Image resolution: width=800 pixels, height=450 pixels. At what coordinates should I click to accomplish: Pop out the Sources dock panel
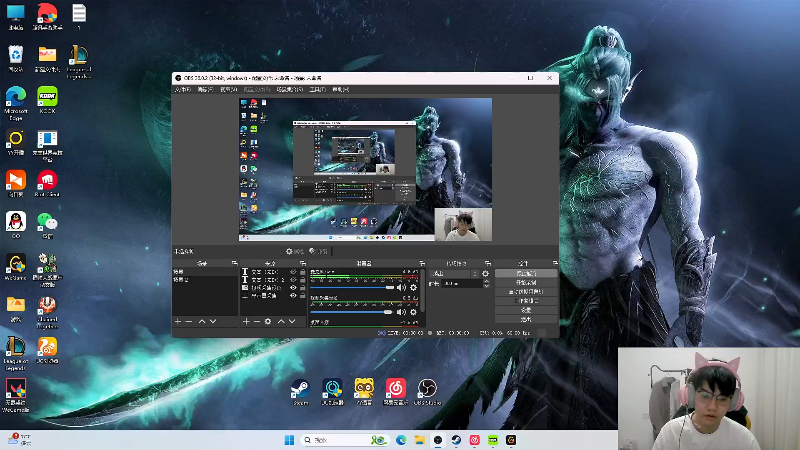tap(303, 263)
